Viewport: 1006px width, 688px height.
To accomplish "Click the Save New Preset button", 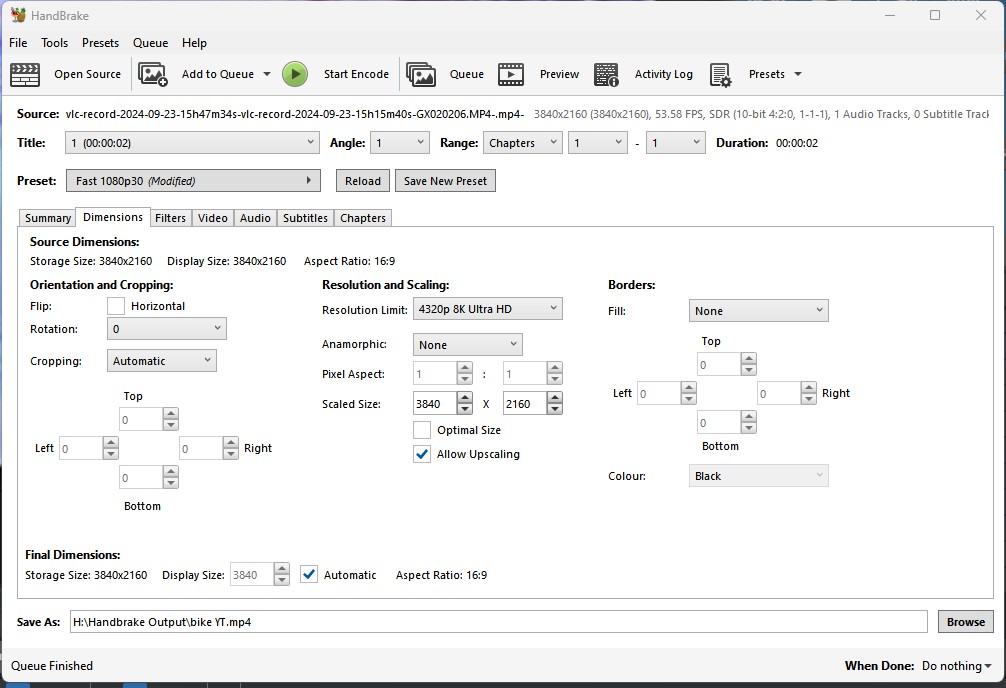I will tap(445, 181).
